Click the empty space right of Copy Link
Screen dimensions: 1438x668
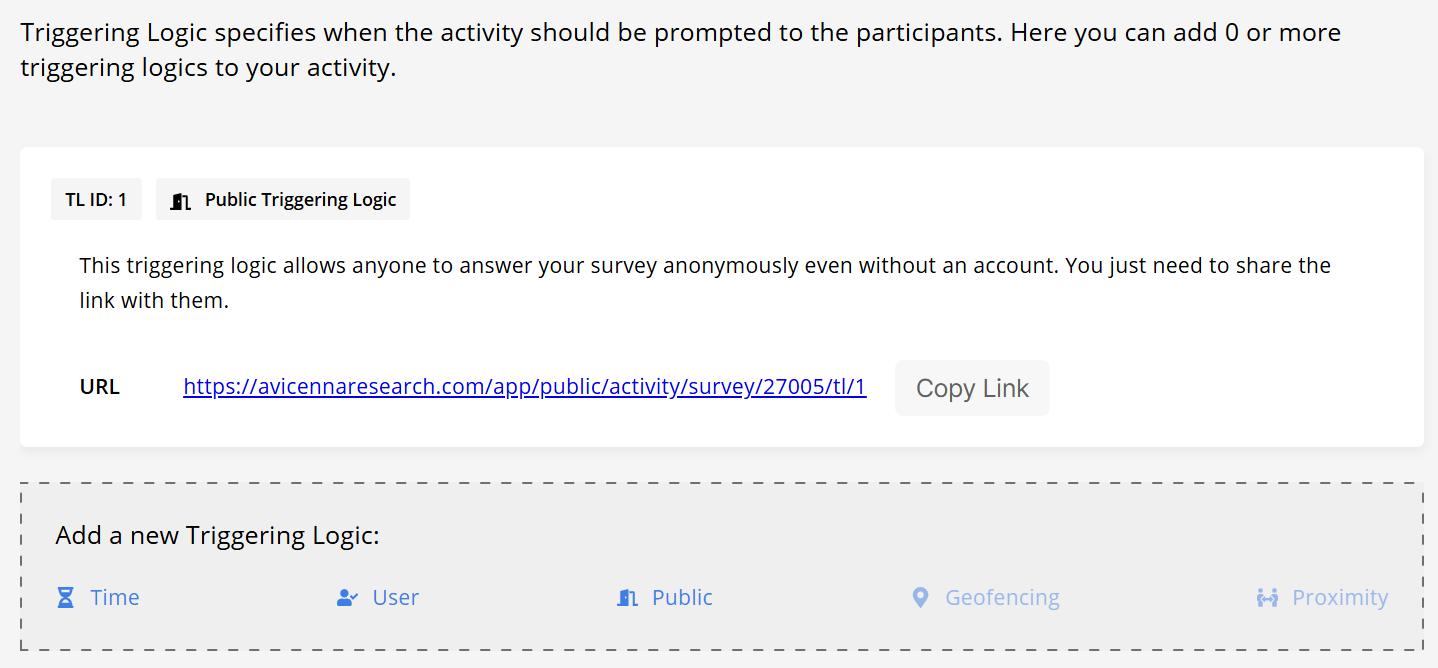pyautogui.click(x=1230, y=388)
